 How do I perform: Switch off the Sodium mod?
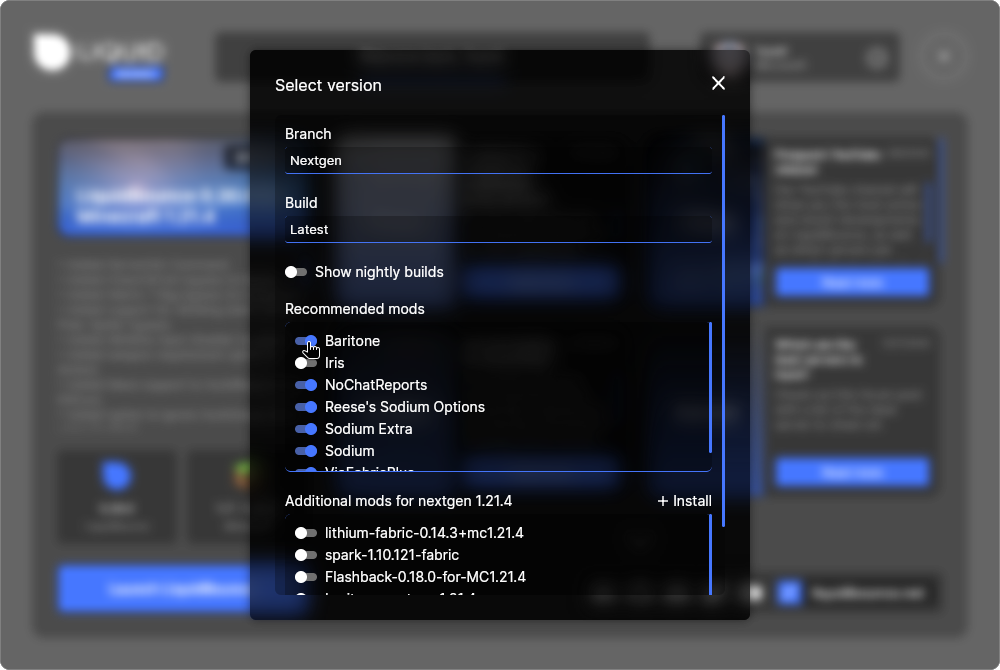point(306,451)
